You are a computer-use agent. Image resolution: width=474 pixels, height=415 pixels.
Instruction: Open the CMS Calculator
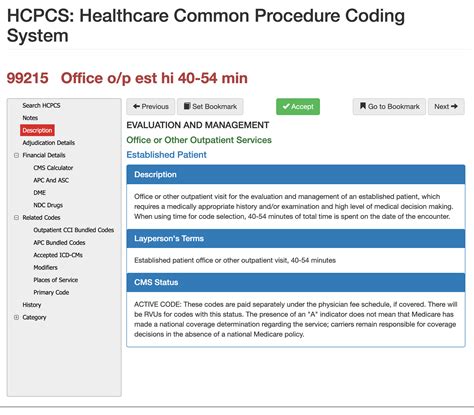coord(53,168)
